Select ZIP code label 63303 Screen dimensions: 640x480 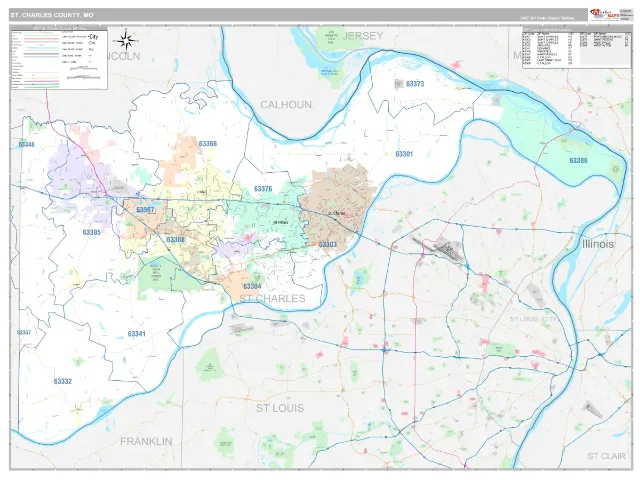[x=327, y=244]
